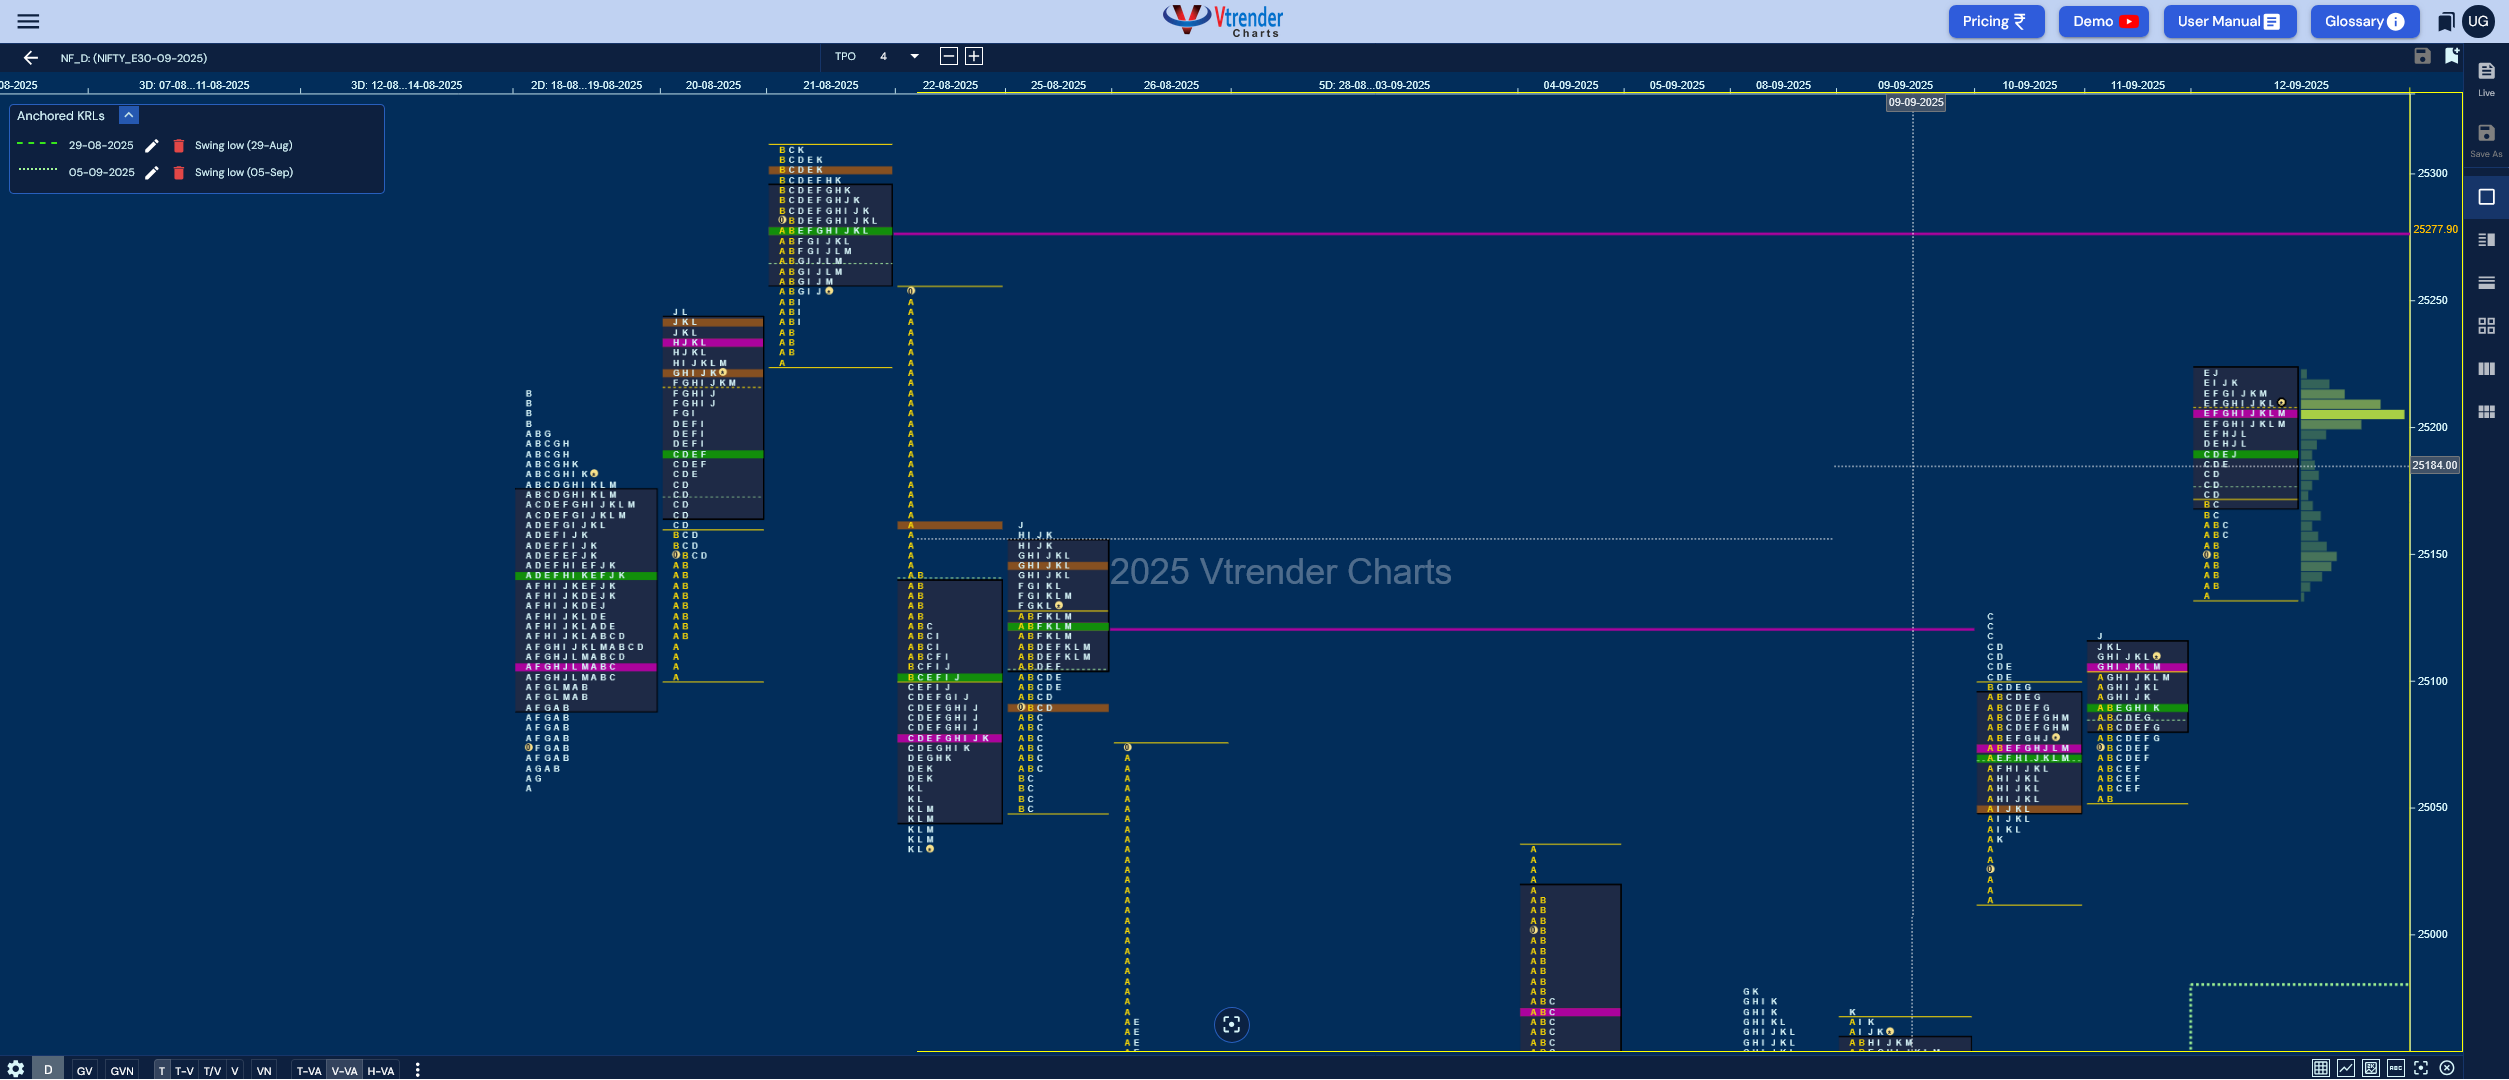Switch to V profile mode

coord(235,1070)
